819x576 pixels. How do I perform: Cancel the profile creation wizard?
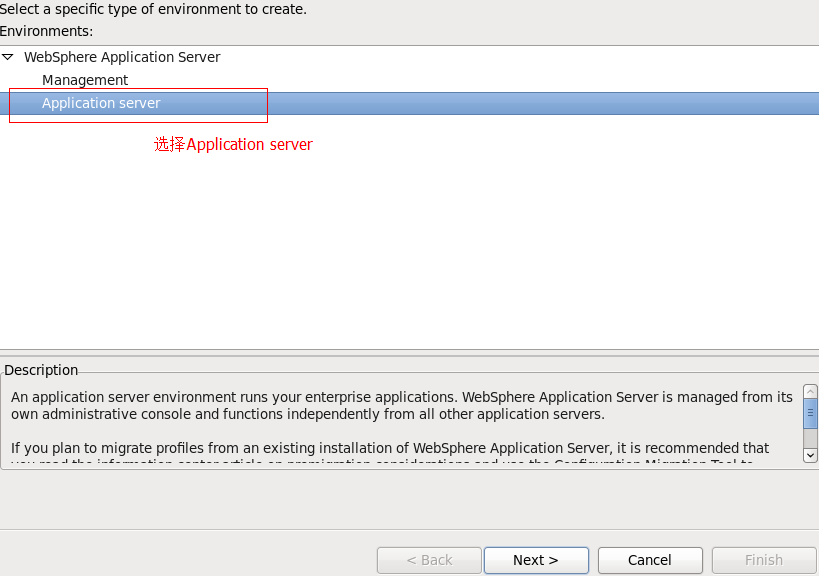(650, 560)
